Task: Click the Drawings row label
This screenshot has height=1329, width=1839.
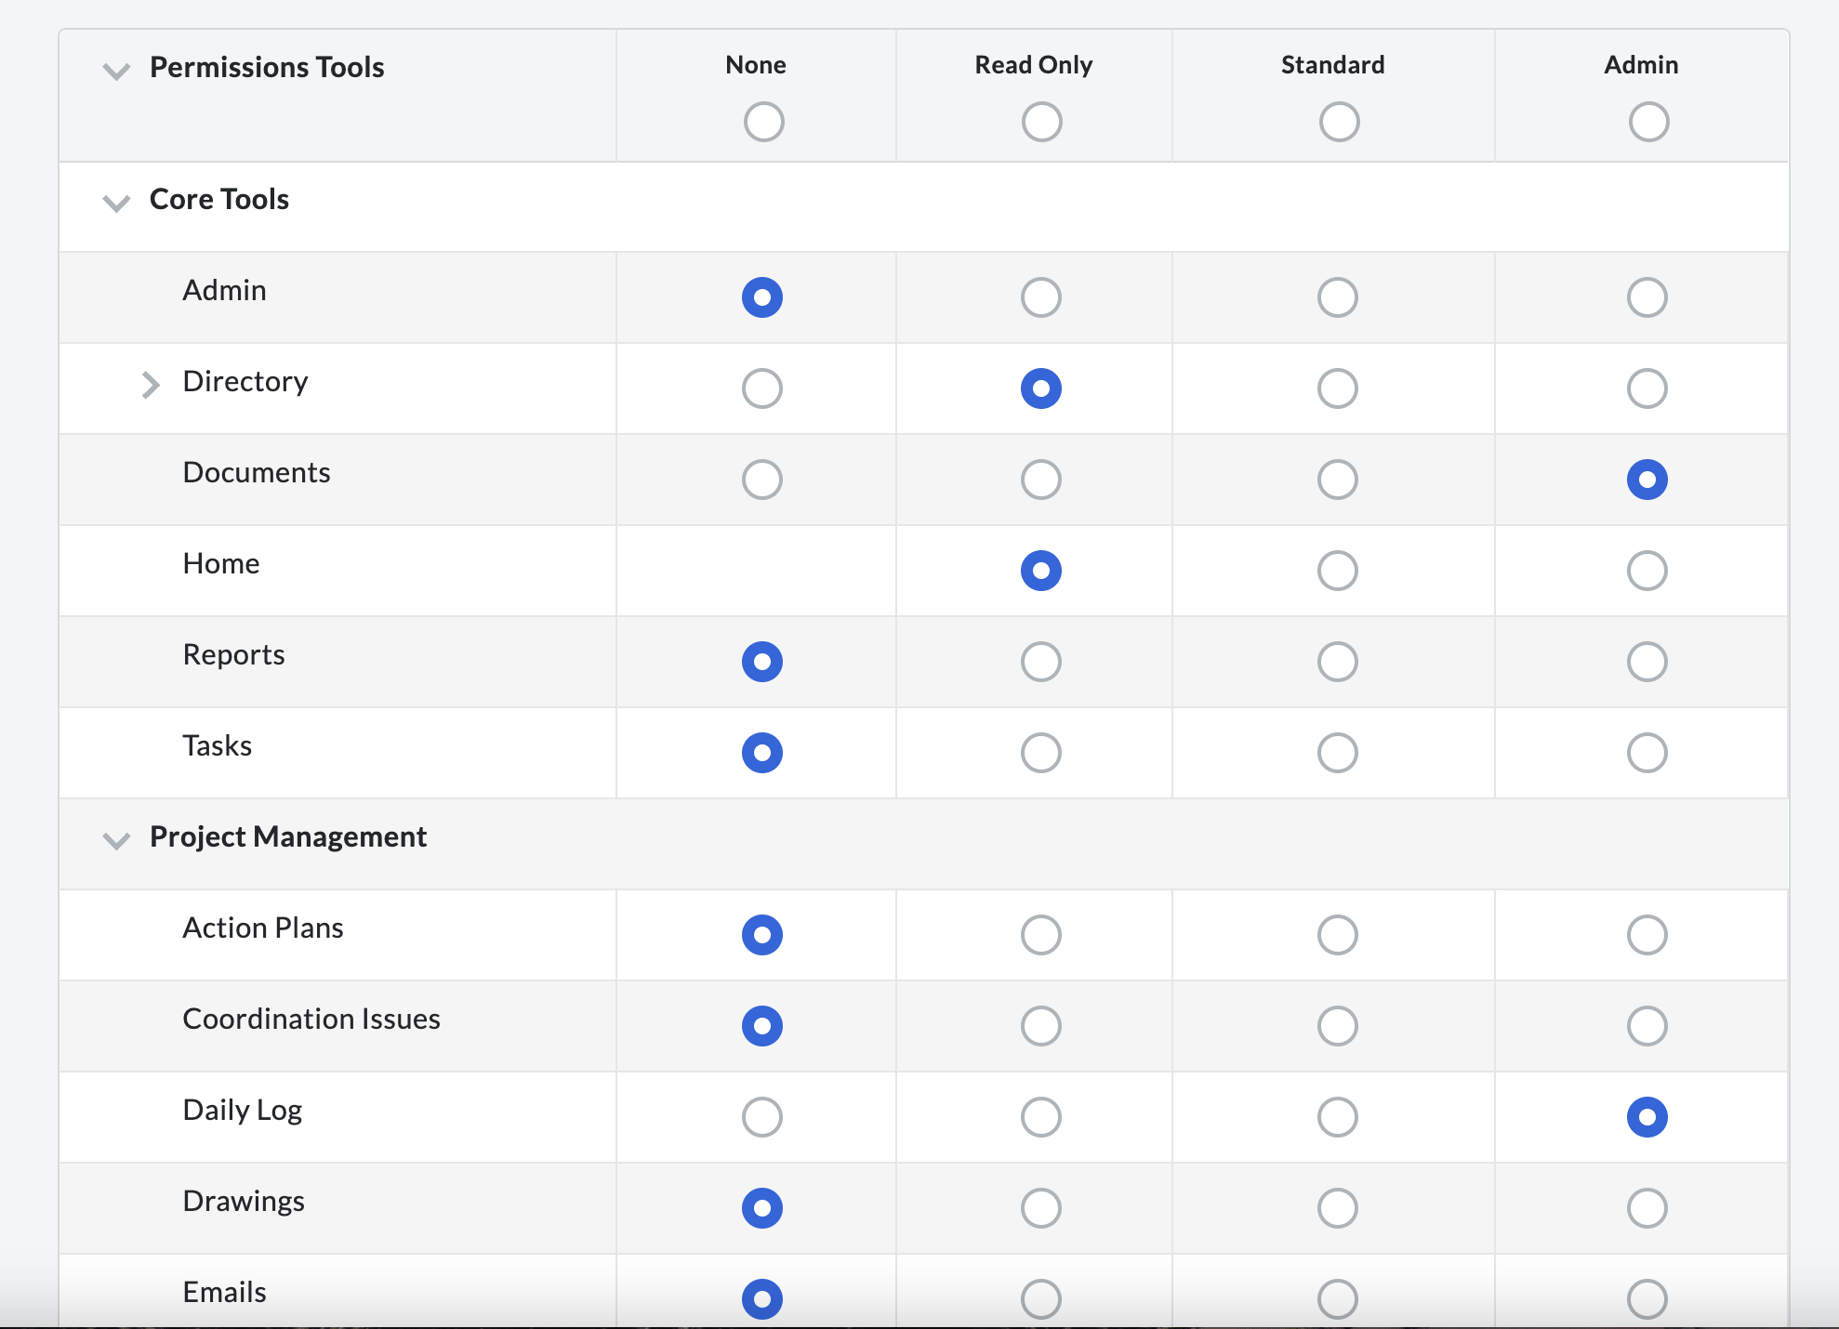Action: coord(244,1199)
